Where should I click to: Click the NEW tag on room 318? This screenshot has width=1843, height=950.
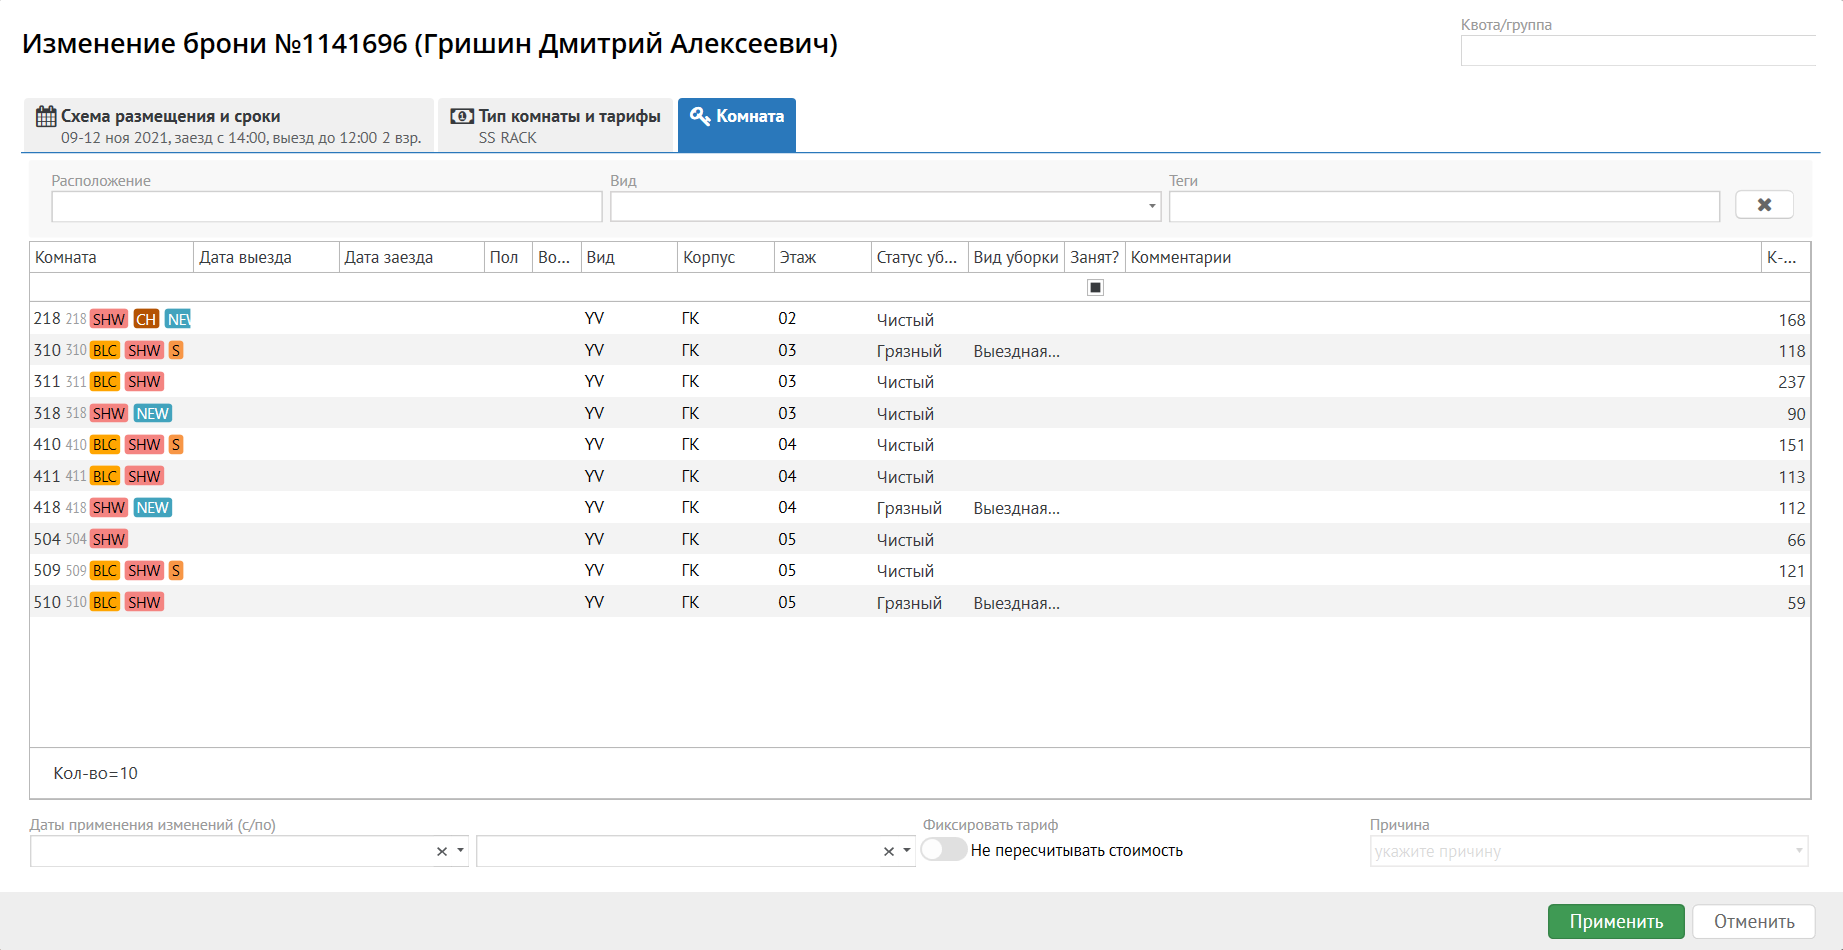point(153,414)
